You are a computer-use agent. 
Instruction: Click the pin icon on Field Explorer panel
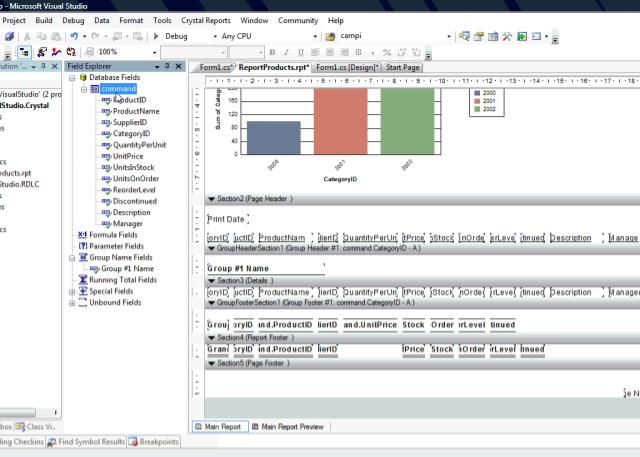(167, 66)
